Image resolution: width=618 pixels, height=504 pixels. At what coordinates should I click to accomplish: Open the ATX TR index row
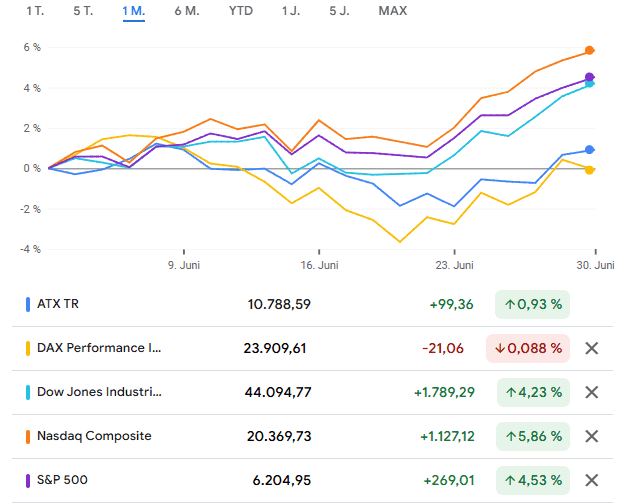click(312, 304)
